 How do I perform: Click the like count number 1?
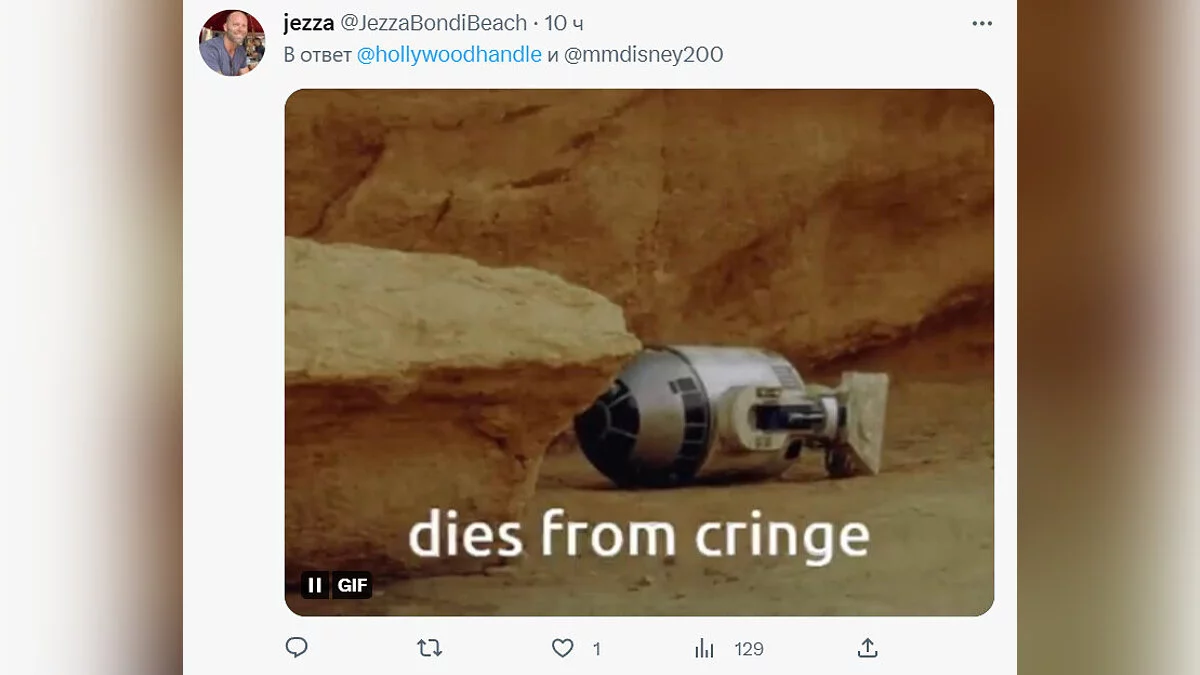597,649
